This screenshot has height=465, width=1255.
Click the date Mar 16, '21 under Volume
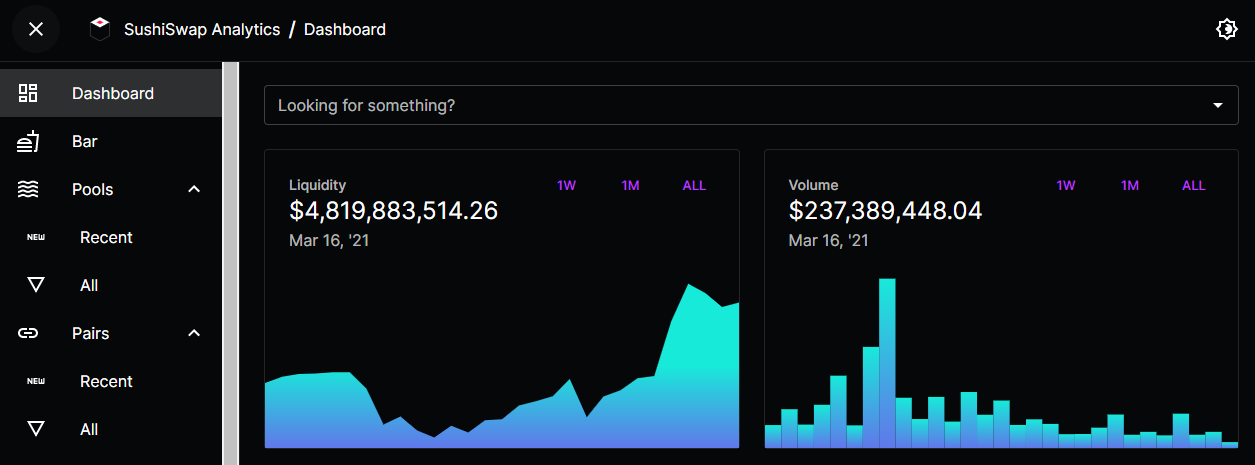(x=829, y=240)
